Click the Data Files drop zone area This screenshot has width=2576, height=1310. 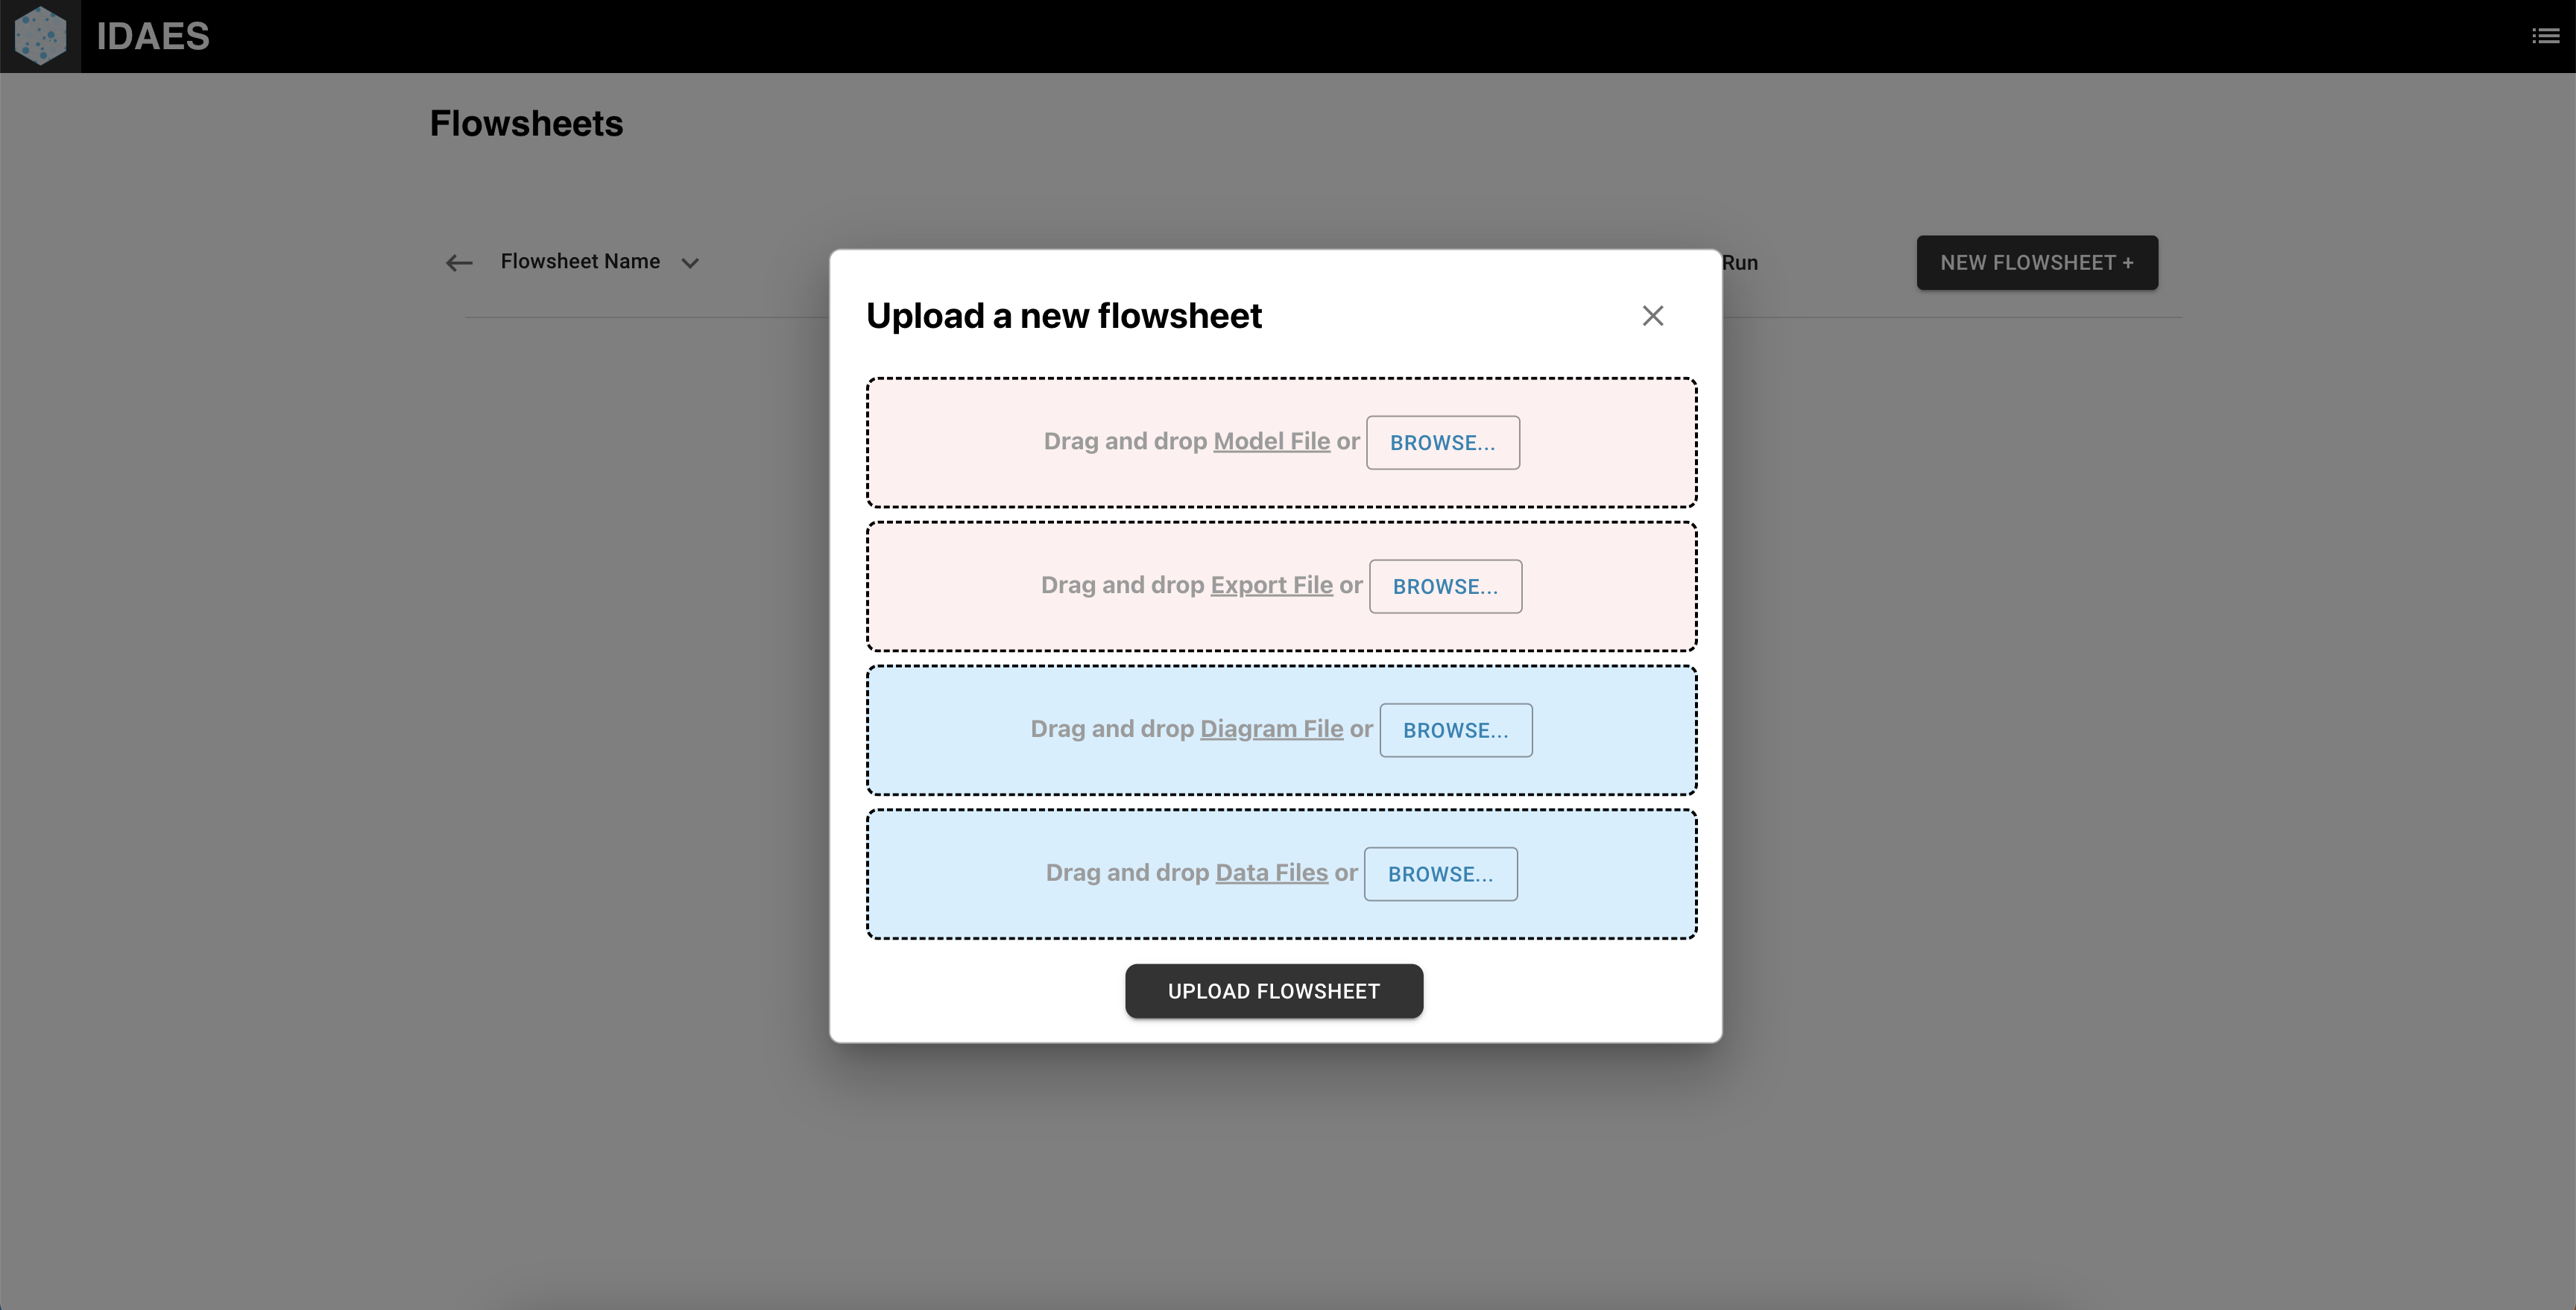pos(1281,875)
